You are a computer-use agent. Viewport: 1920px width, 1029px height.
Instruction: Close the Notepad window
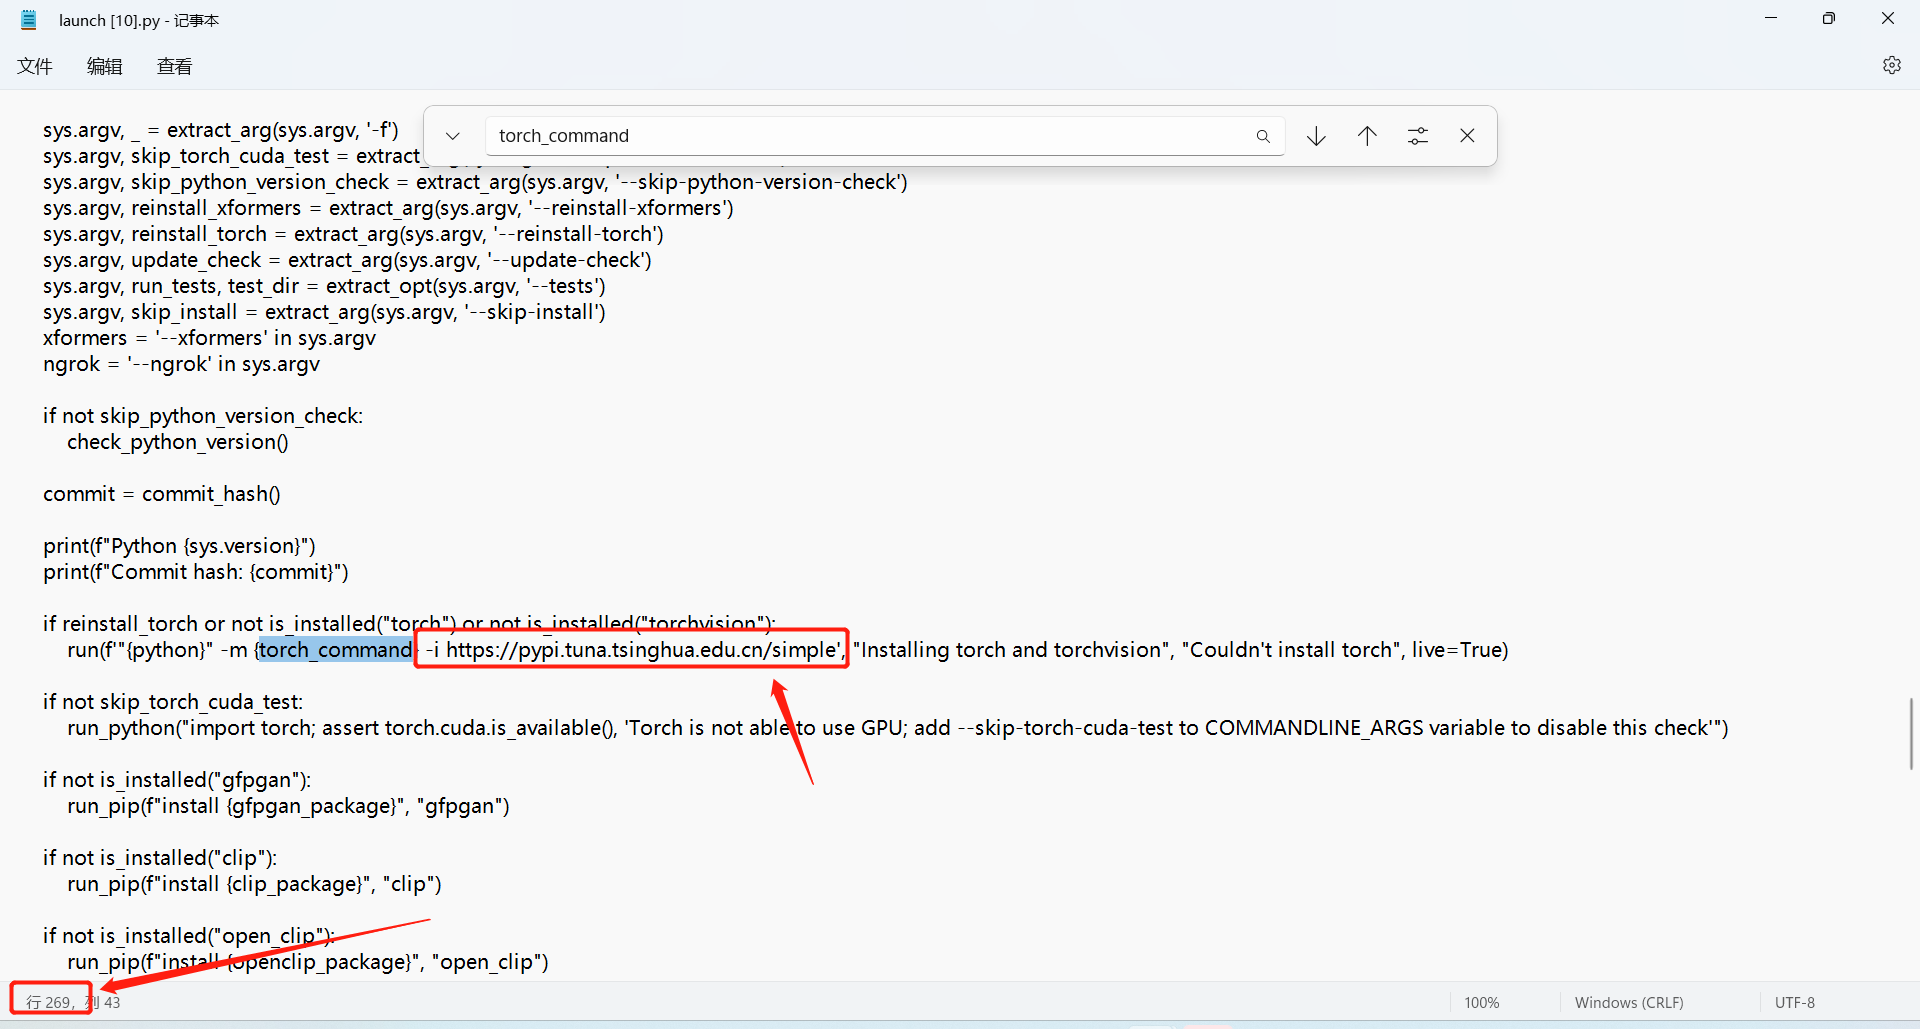pyautogui.click(x=1888, y=19)
